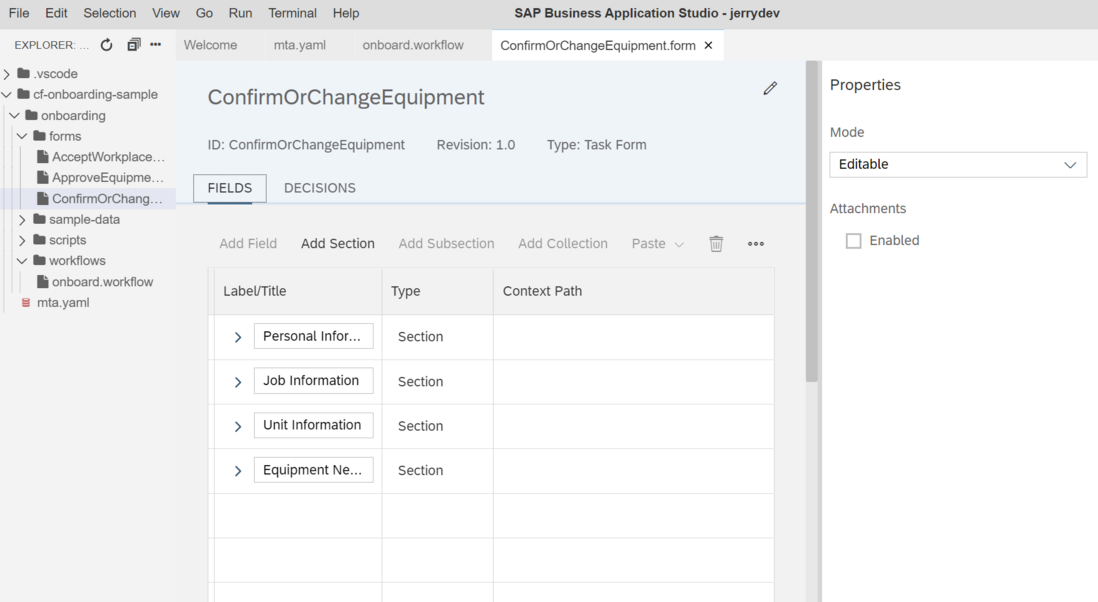This screenshot has height=602, width=1098.
Task: Edit the Equipment Ne... label field
Action: point(314,470)
